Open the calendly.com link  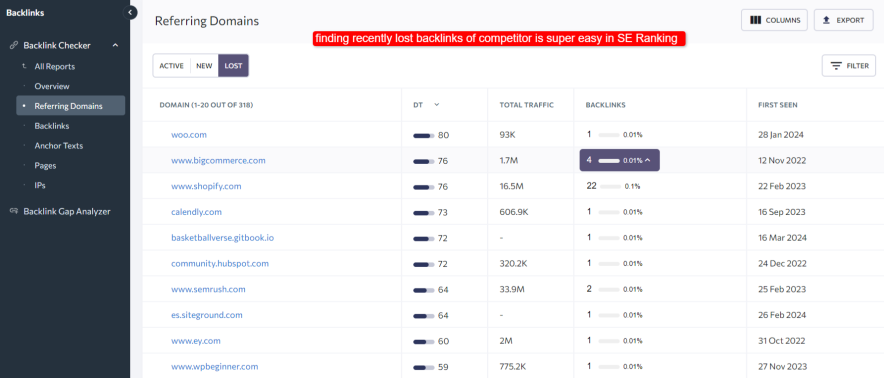click(x=196, y=212)
